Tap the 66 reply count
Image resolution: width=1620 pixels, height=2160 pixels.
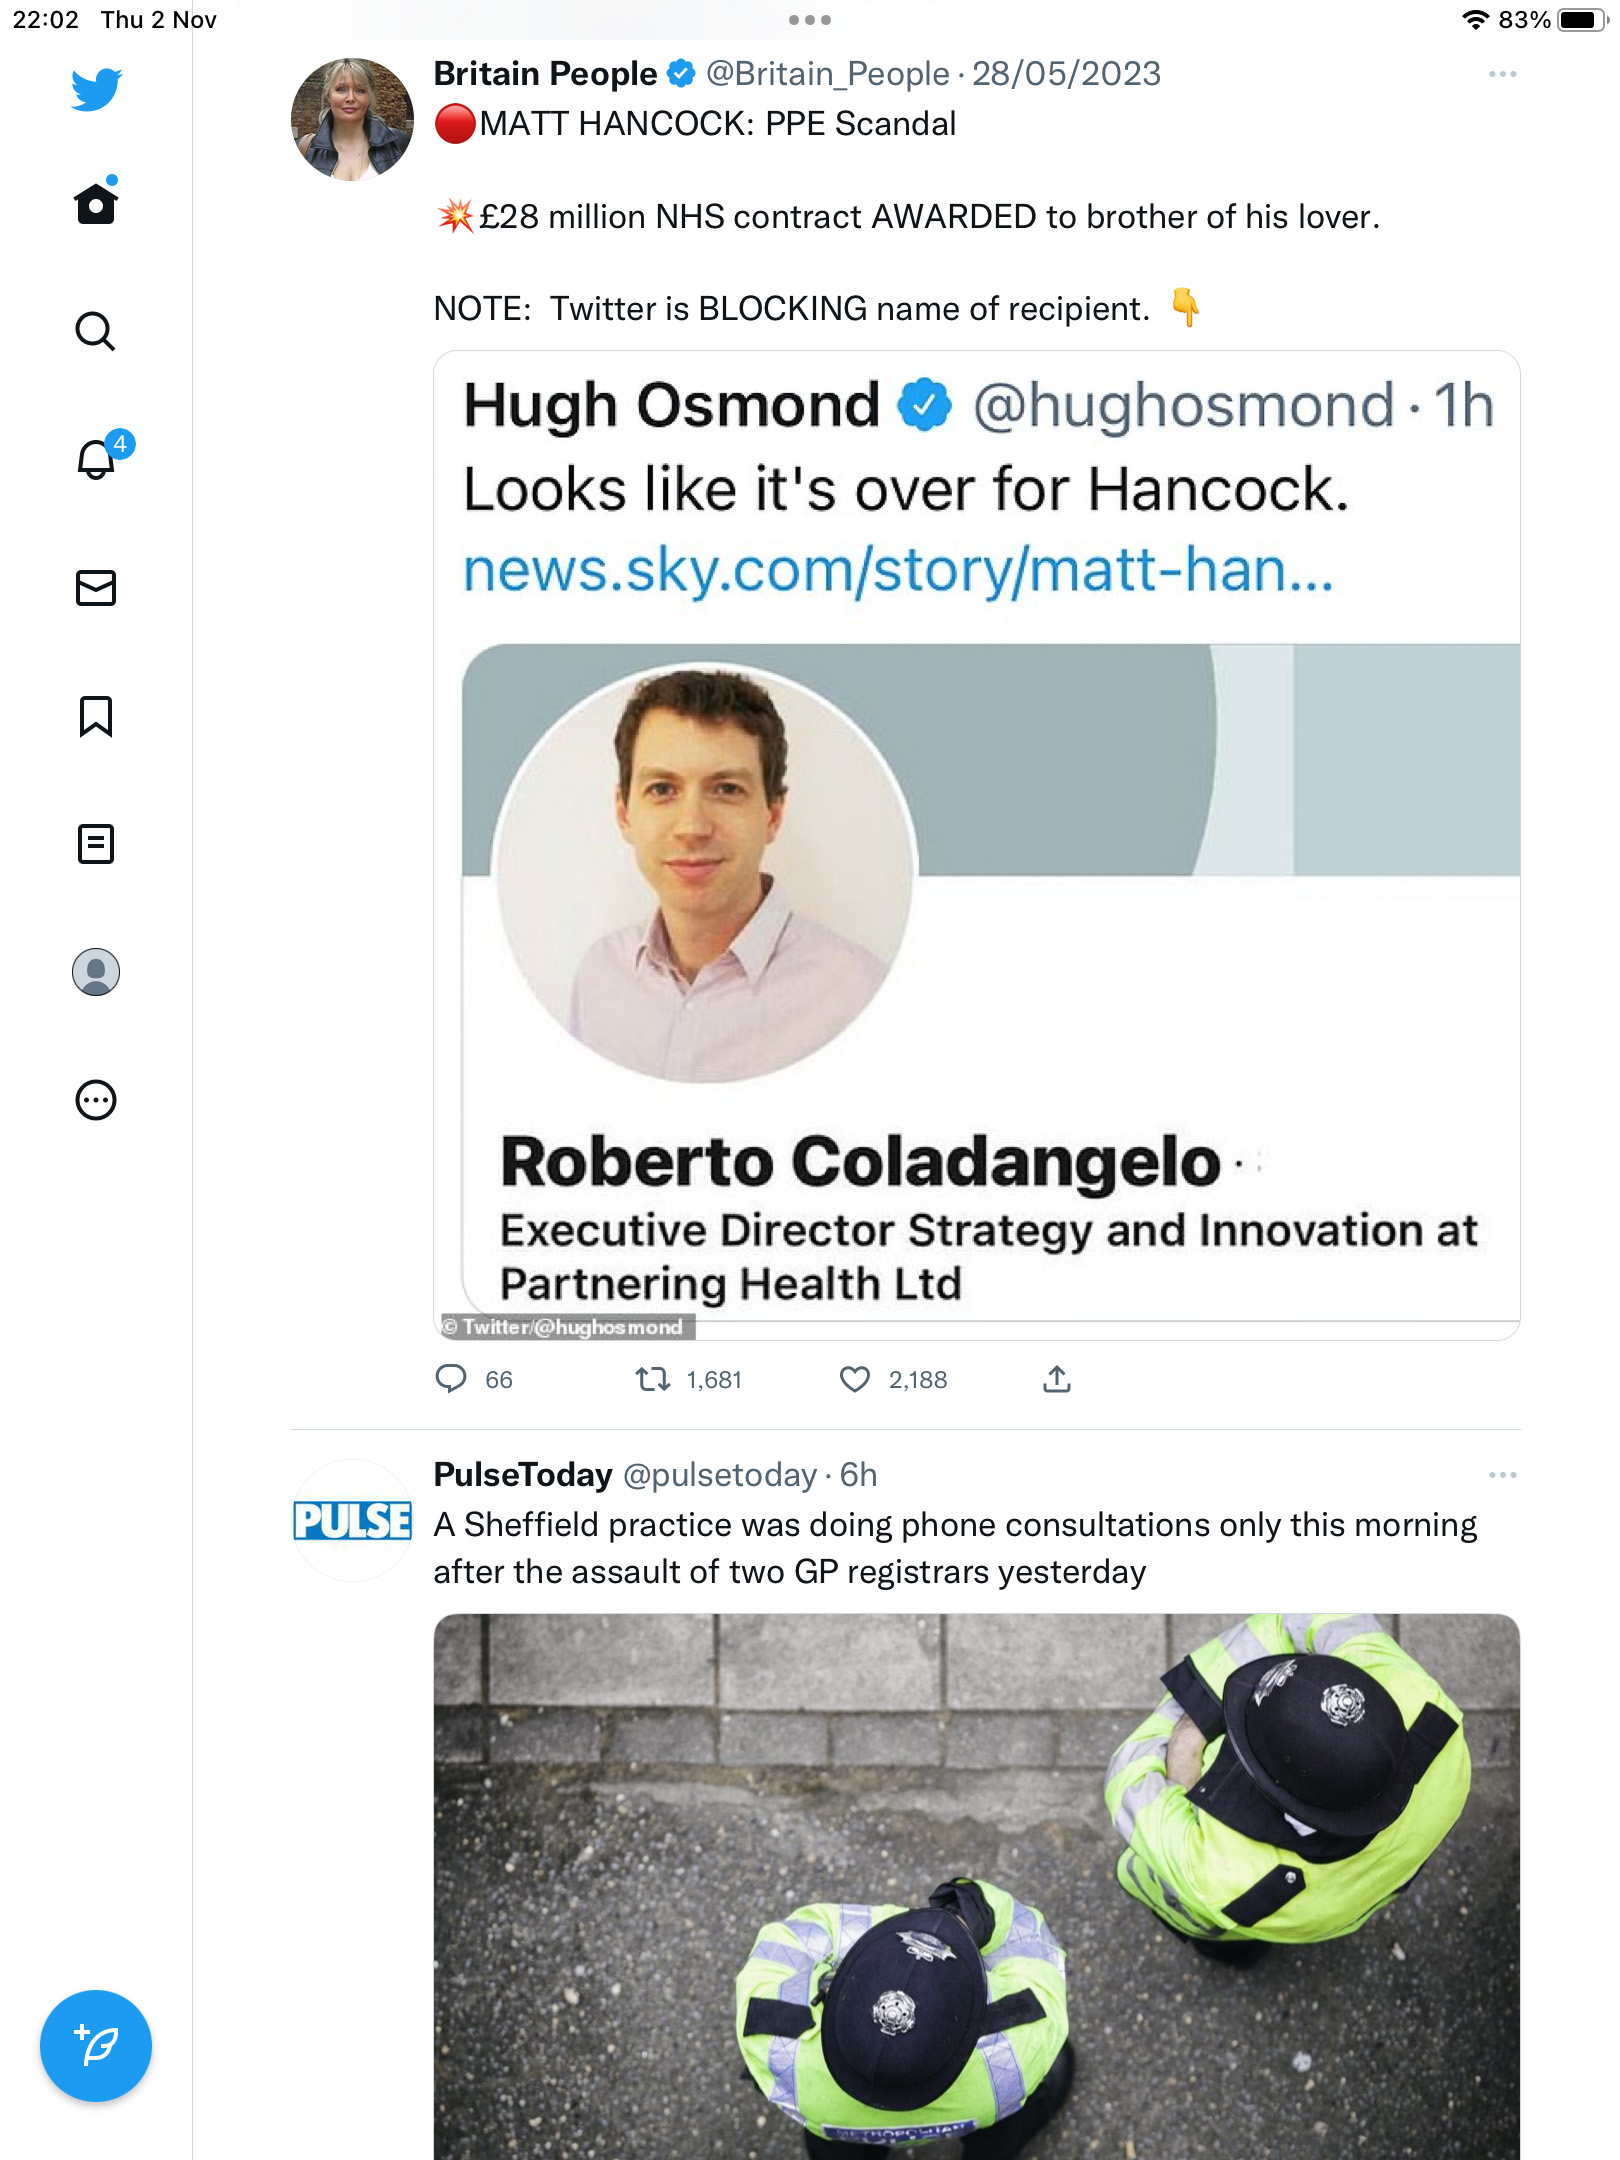click(x=499, y=1380)
